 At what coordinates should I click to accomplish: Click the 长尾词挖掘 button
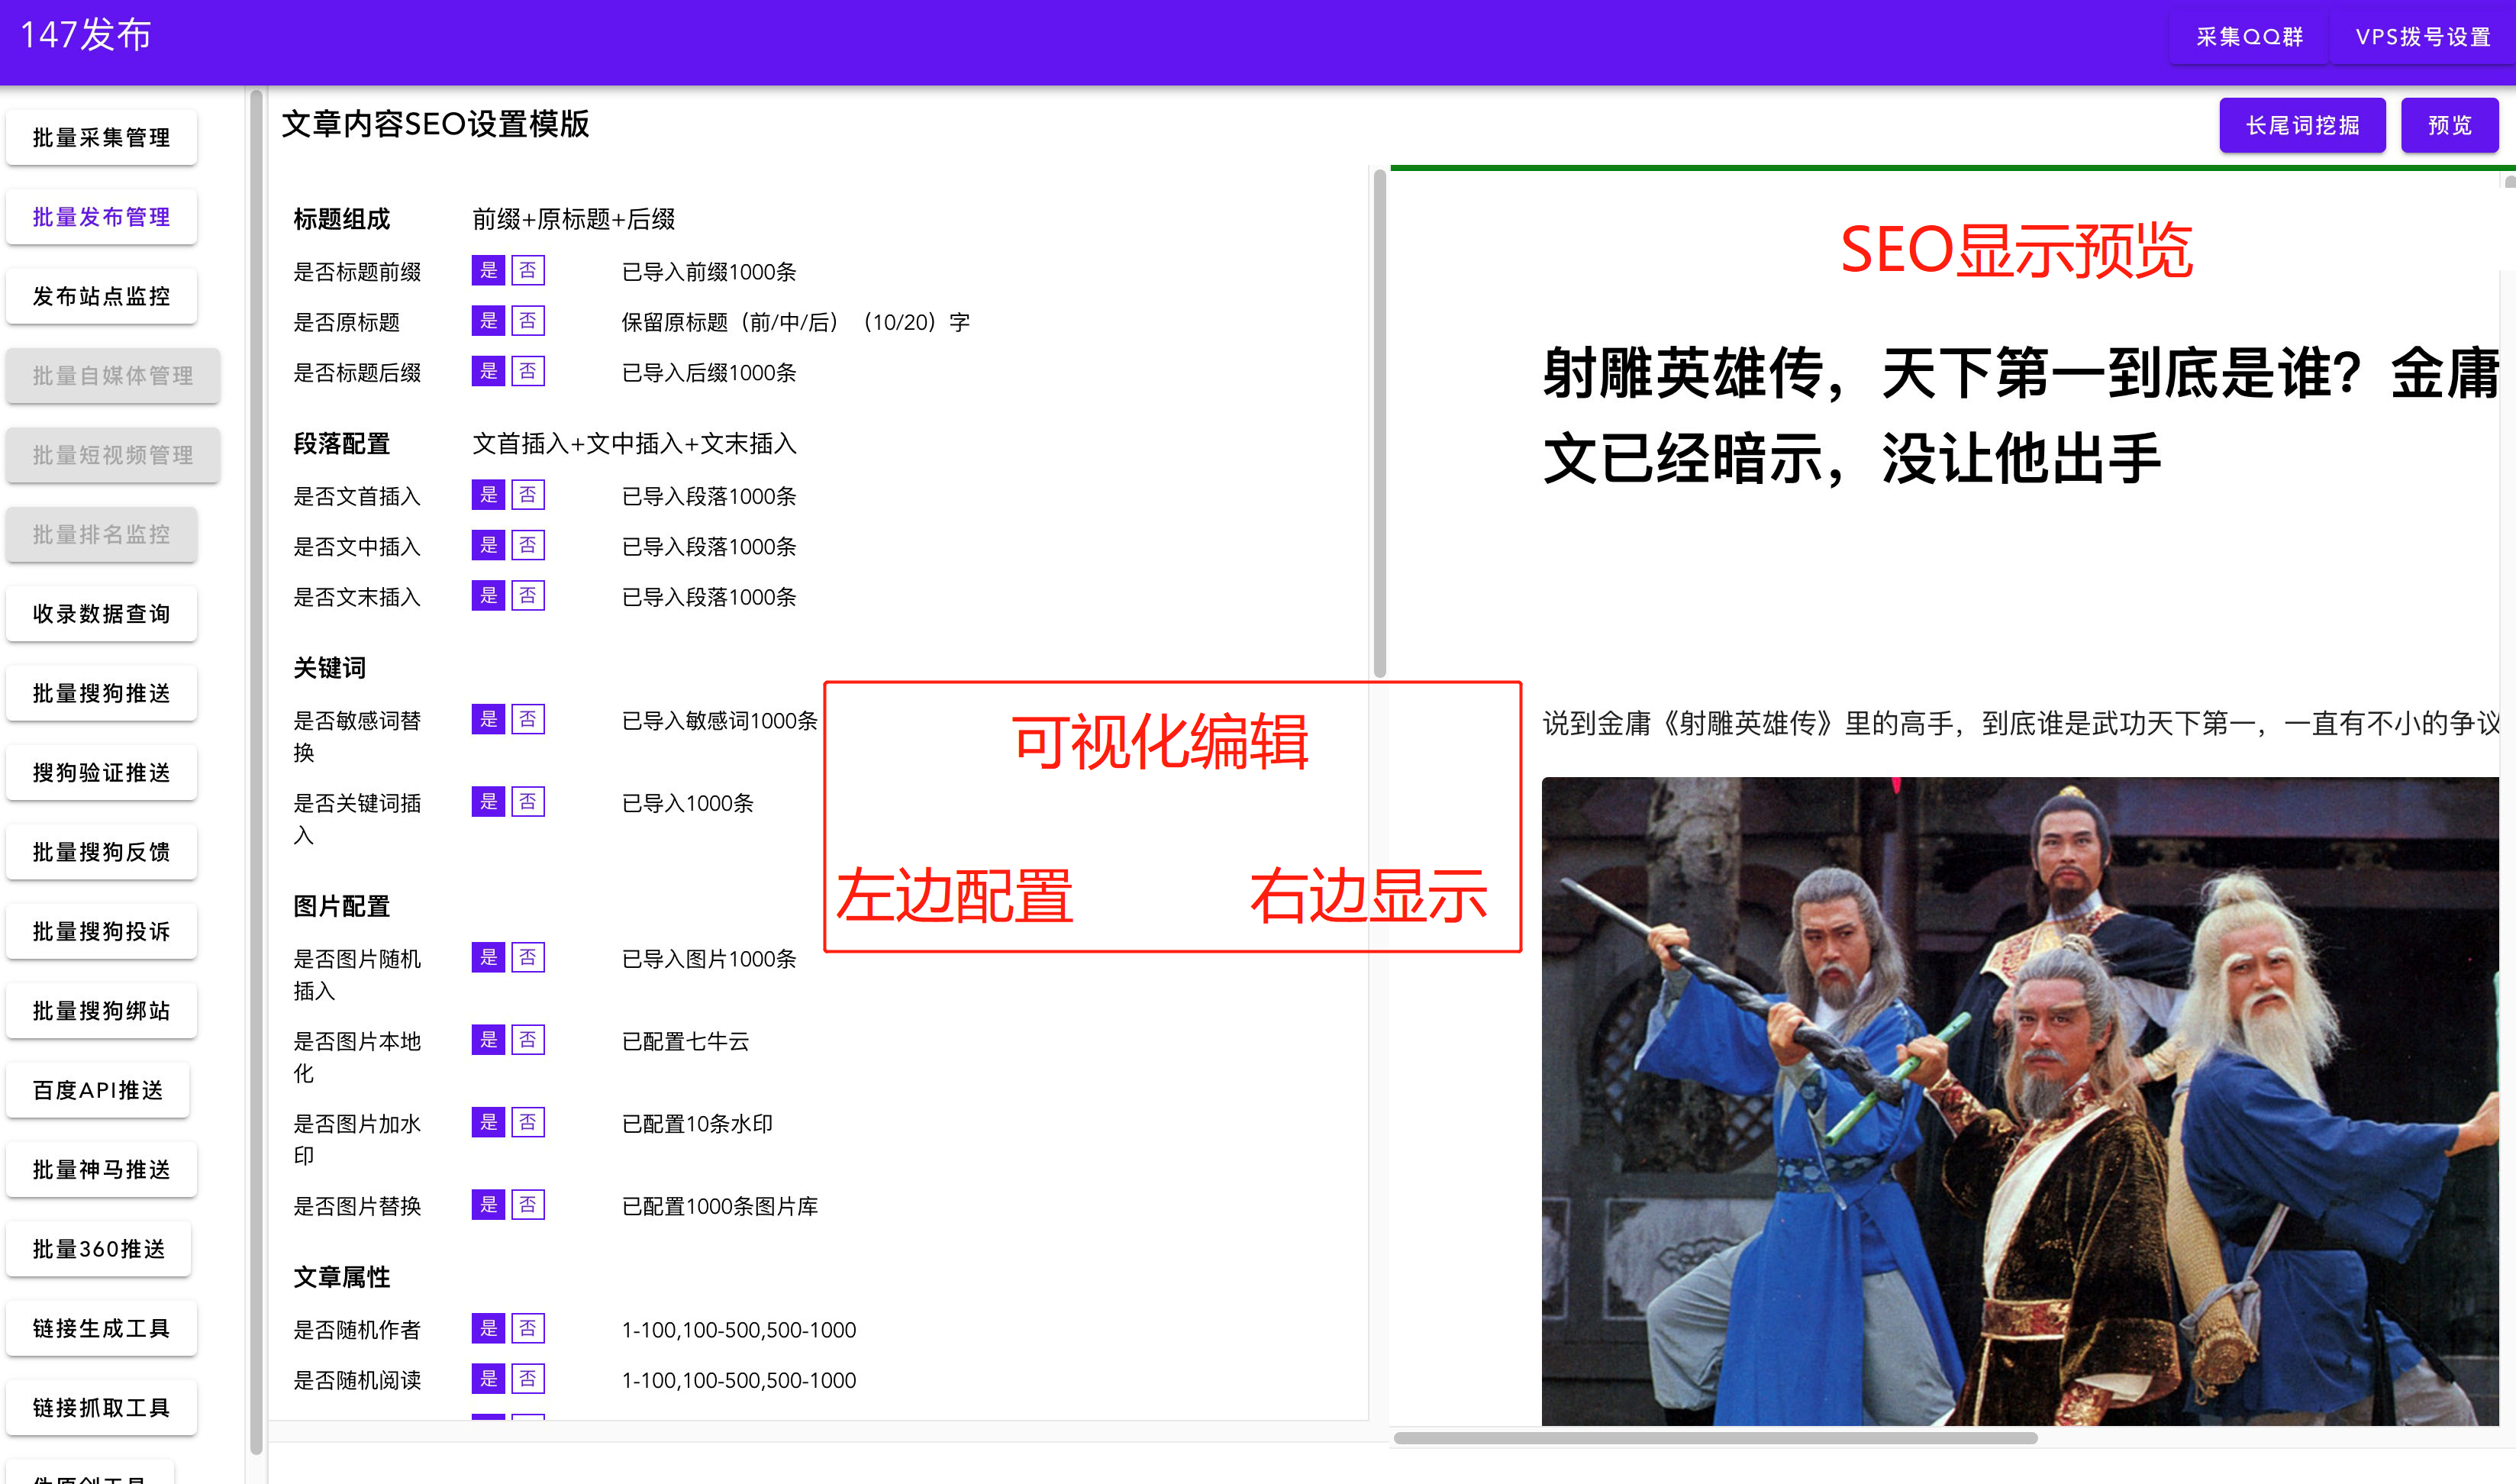2301,124
